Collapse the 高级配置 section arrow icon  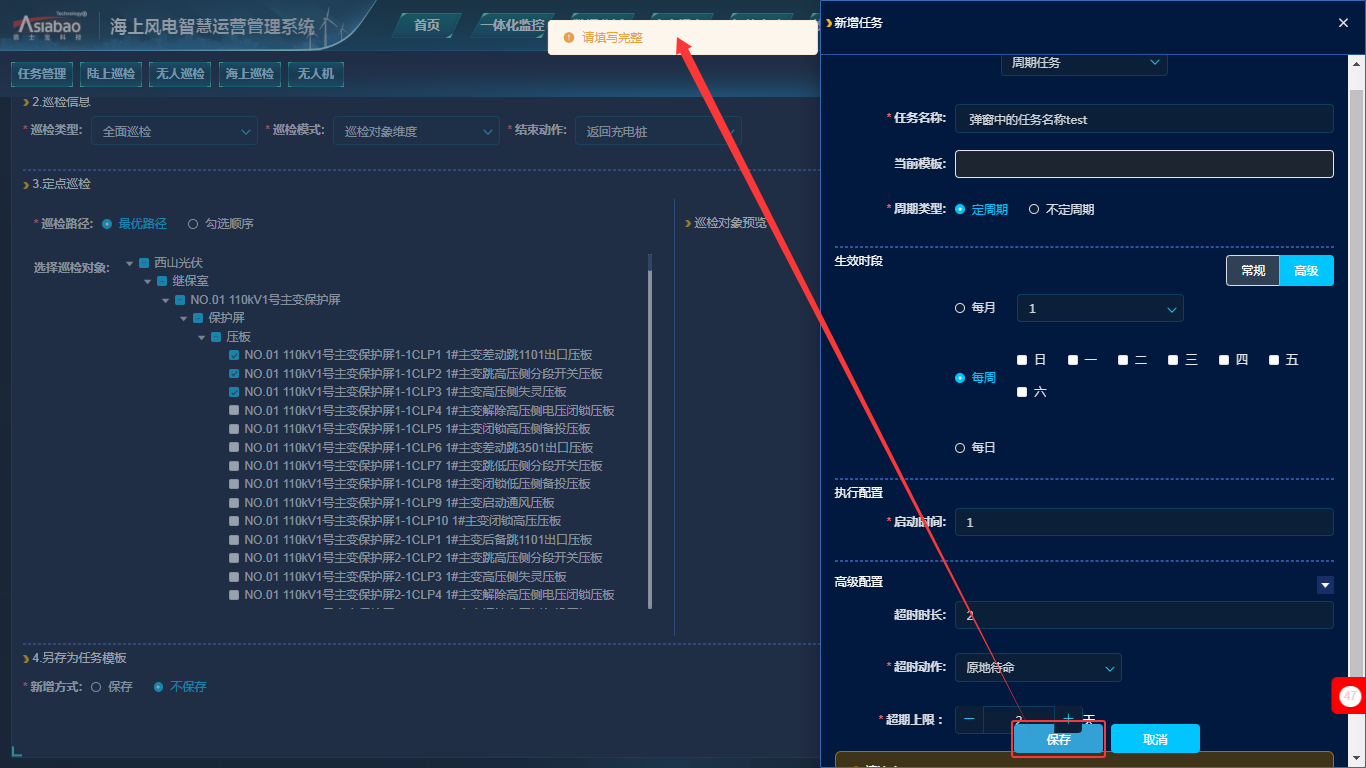1325,585
